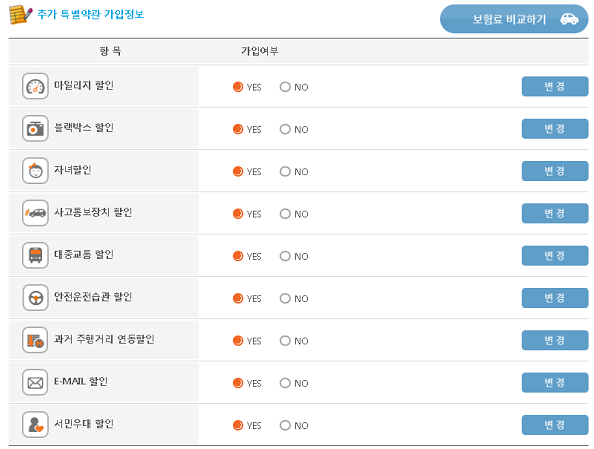
Task: Click the low-income preferential discount person icon
Action: coord(35,424)
